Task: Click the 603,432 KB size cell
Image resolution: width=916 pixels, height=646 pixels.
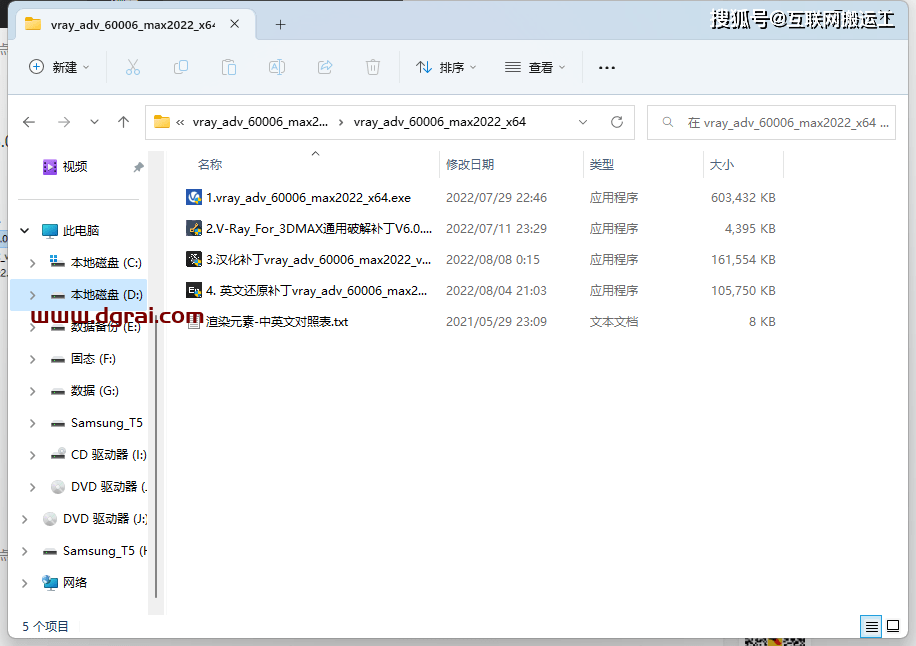Action: [x=742, y=197]
